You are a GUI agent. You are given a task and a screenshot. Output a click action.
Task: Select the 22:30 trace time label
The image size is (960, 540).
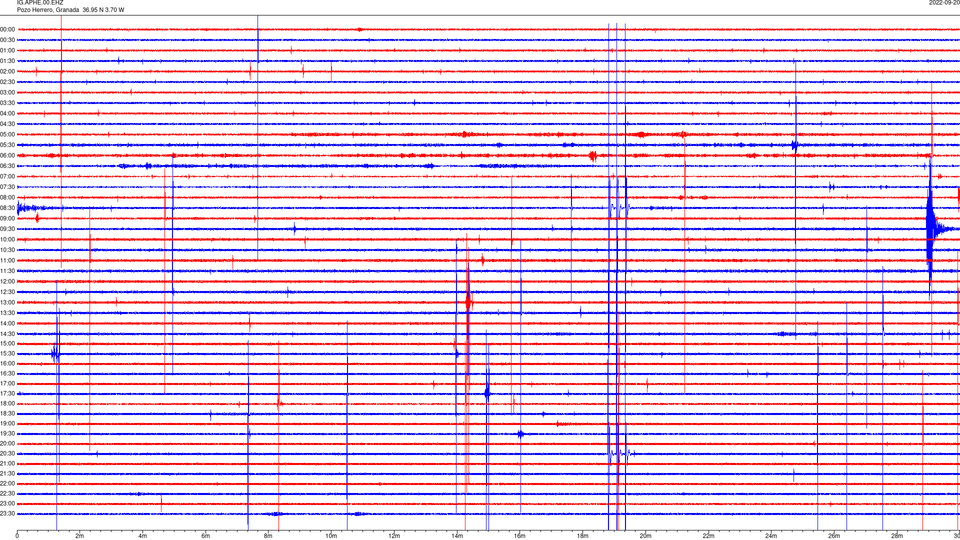pyautogui.click(x=7, y=493)
